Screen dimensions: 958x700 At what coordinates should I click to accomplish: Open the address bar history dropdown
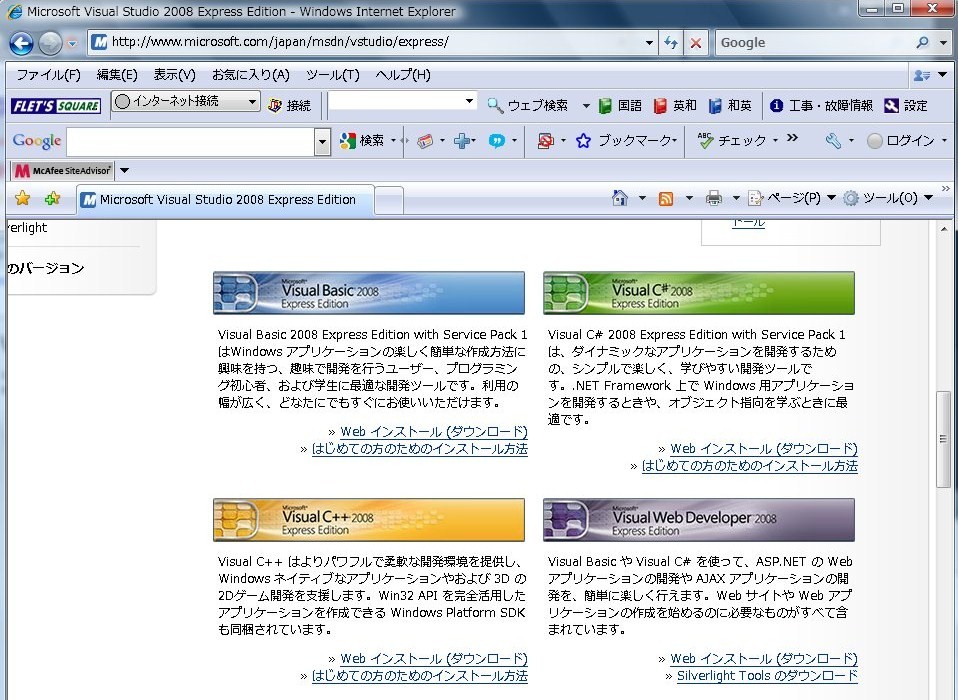(649, 43)
